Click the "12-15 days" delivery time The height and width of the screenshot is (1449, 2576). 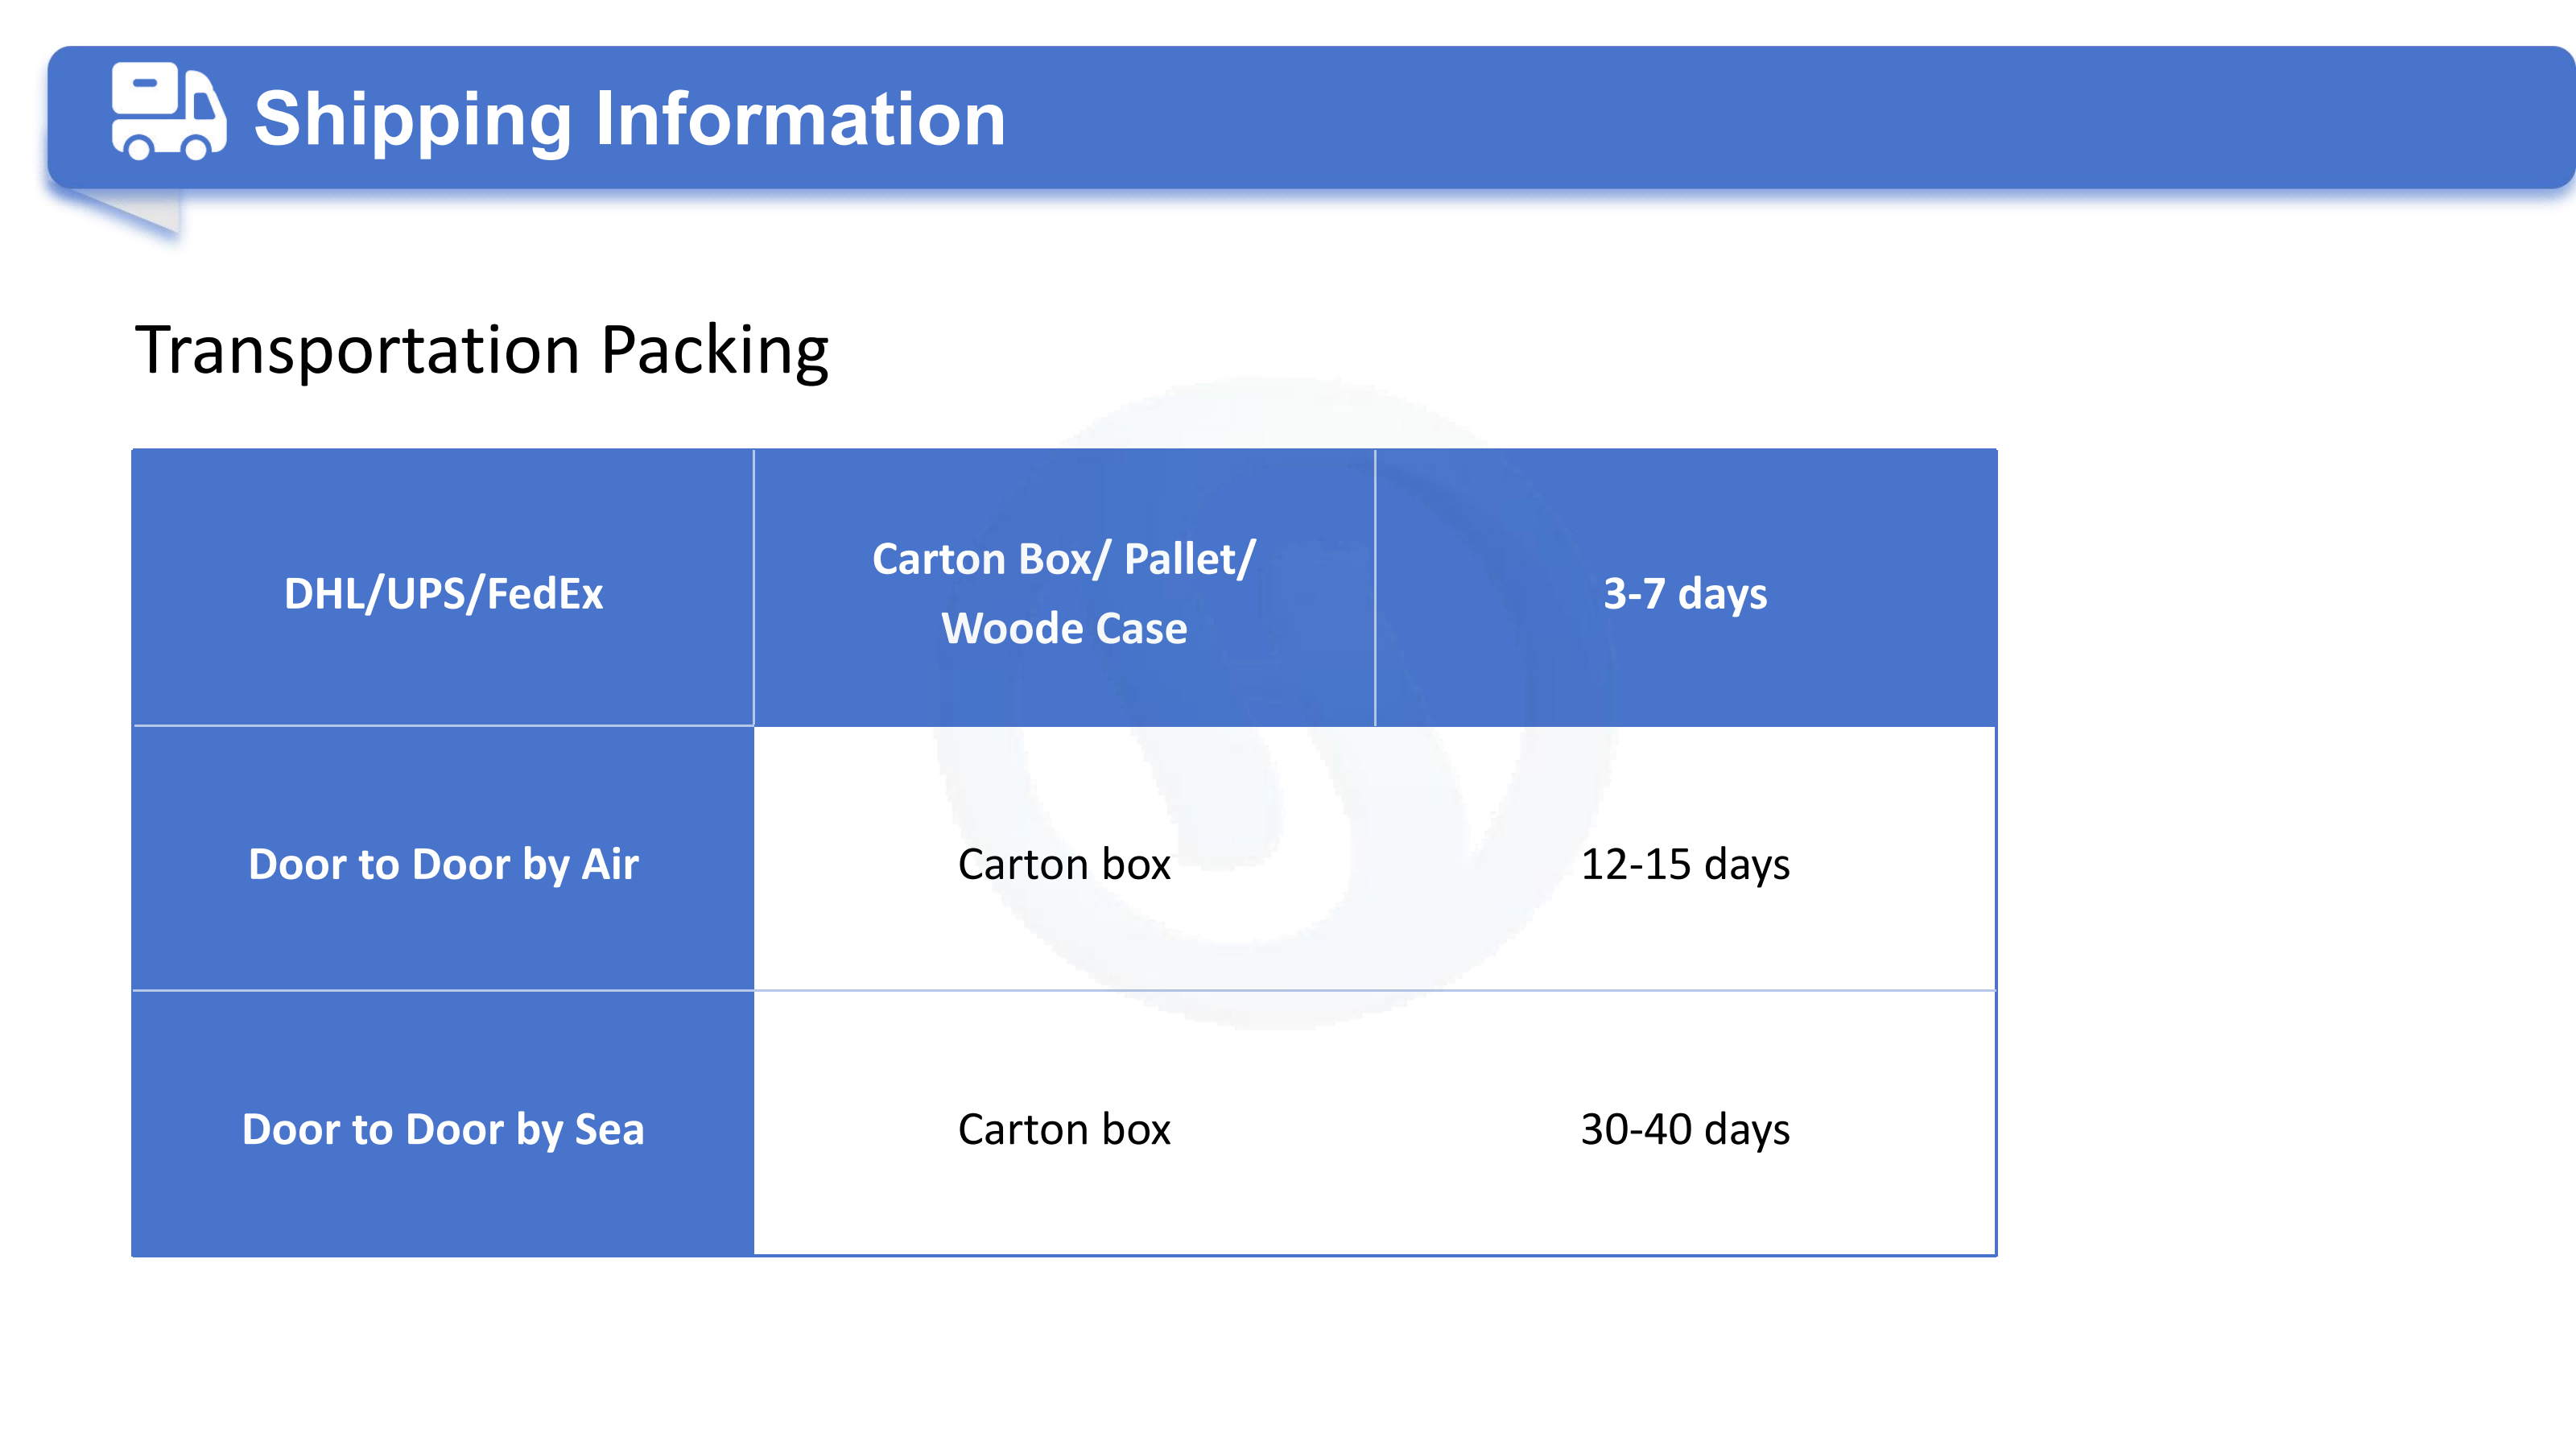(1685, 865)
